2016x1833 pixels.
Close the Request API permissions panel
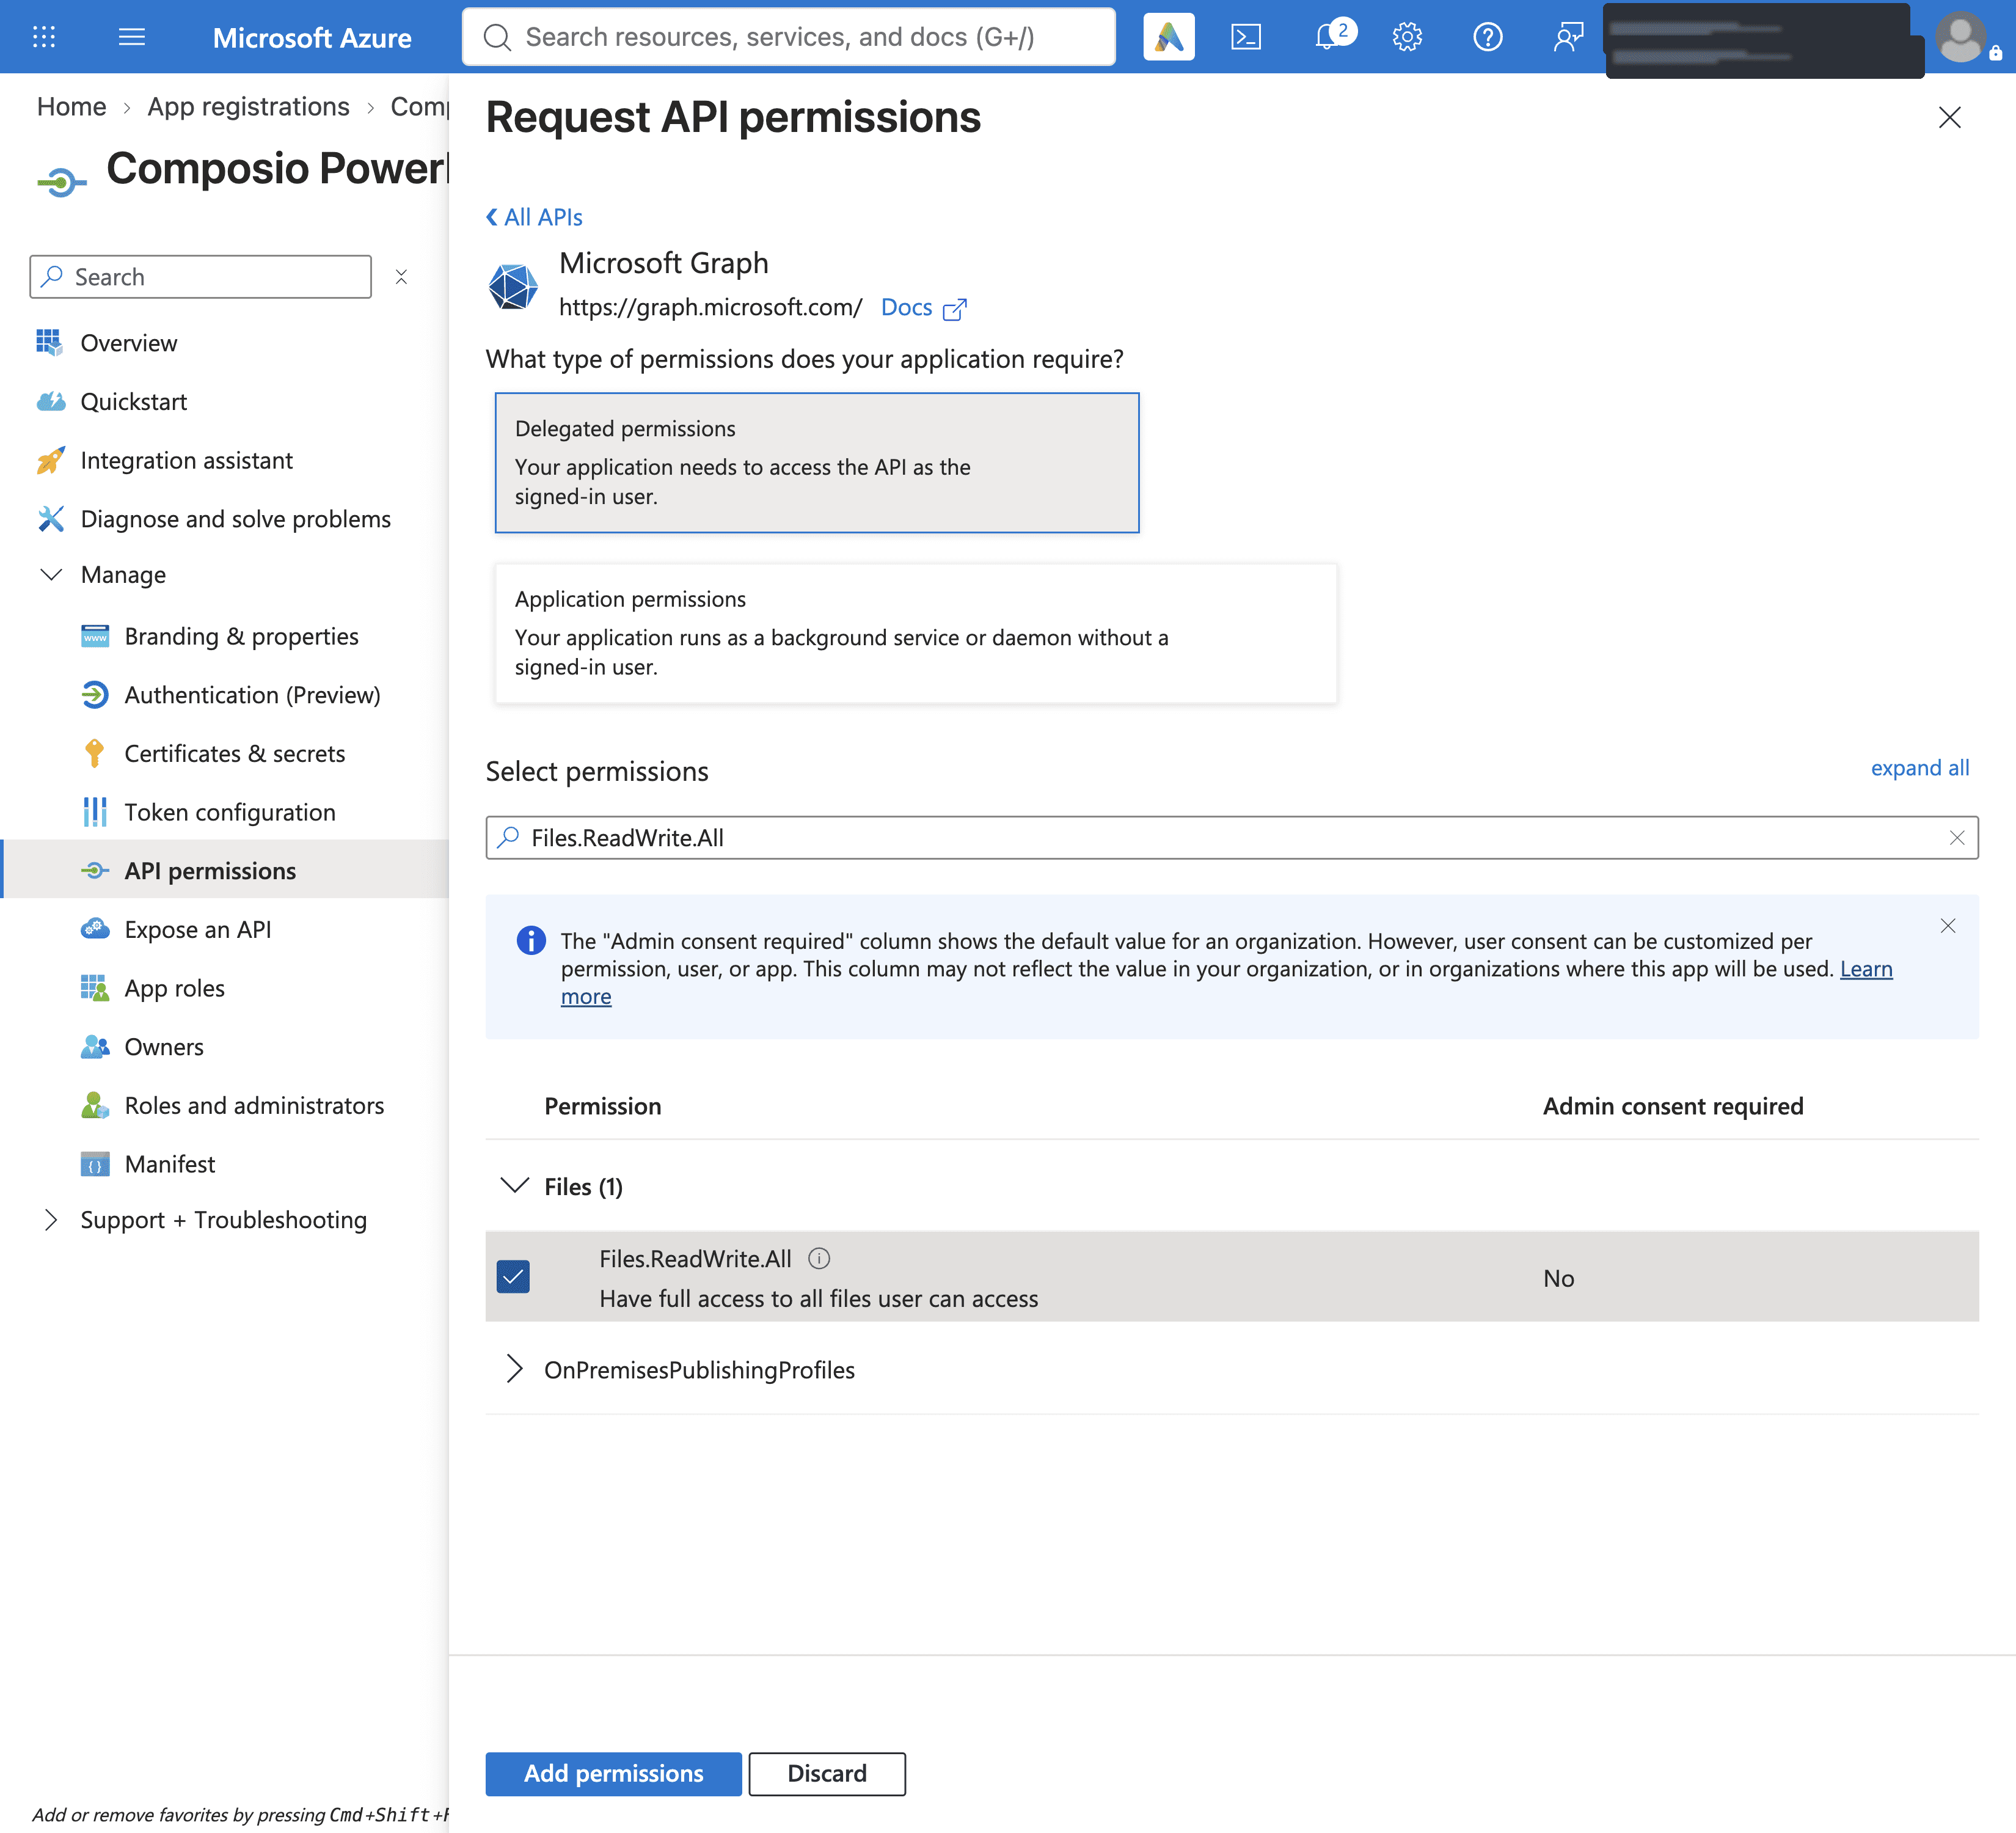pyautogui.click(x=1949, y=117)
